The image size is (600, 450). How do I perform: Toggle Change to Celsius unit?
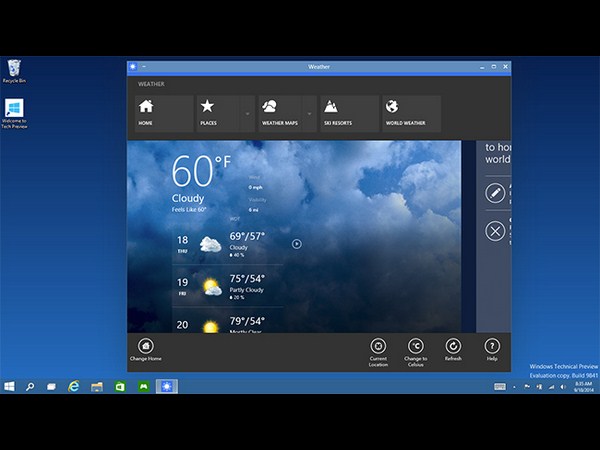tap(415, 350)
